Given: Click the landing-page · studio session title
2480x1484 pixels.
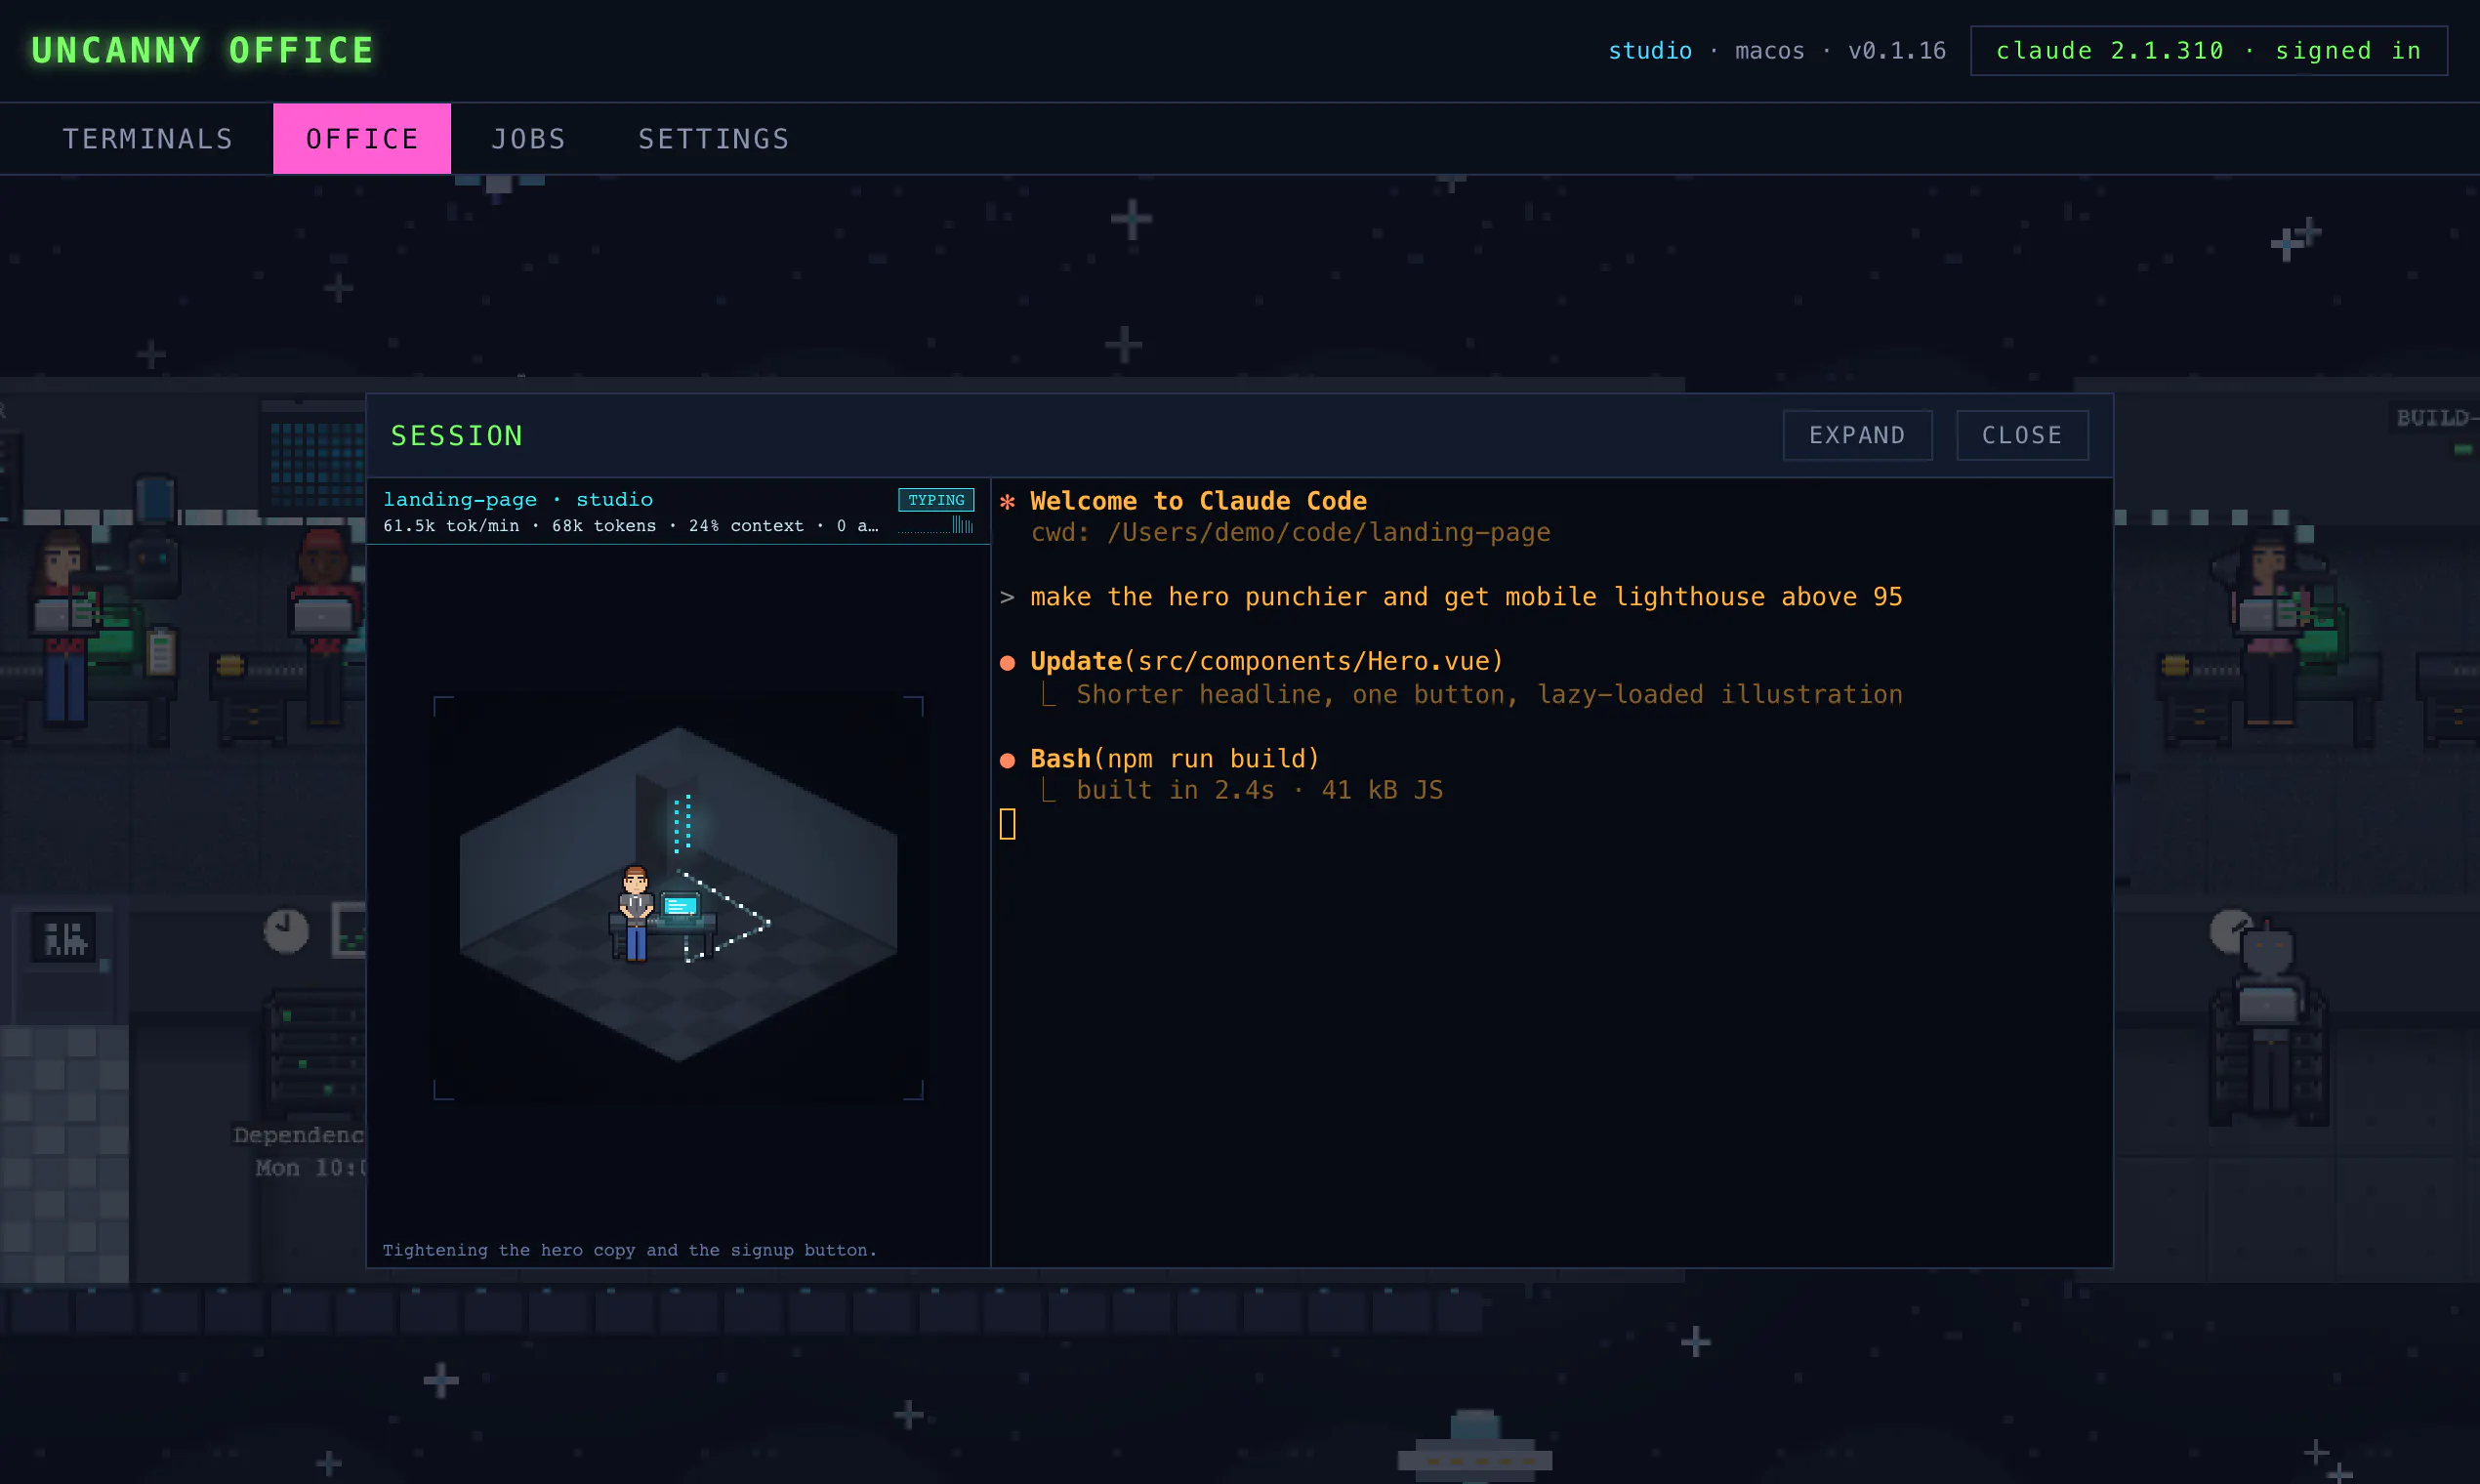Looking at the screenshot, I should [518, 499].
